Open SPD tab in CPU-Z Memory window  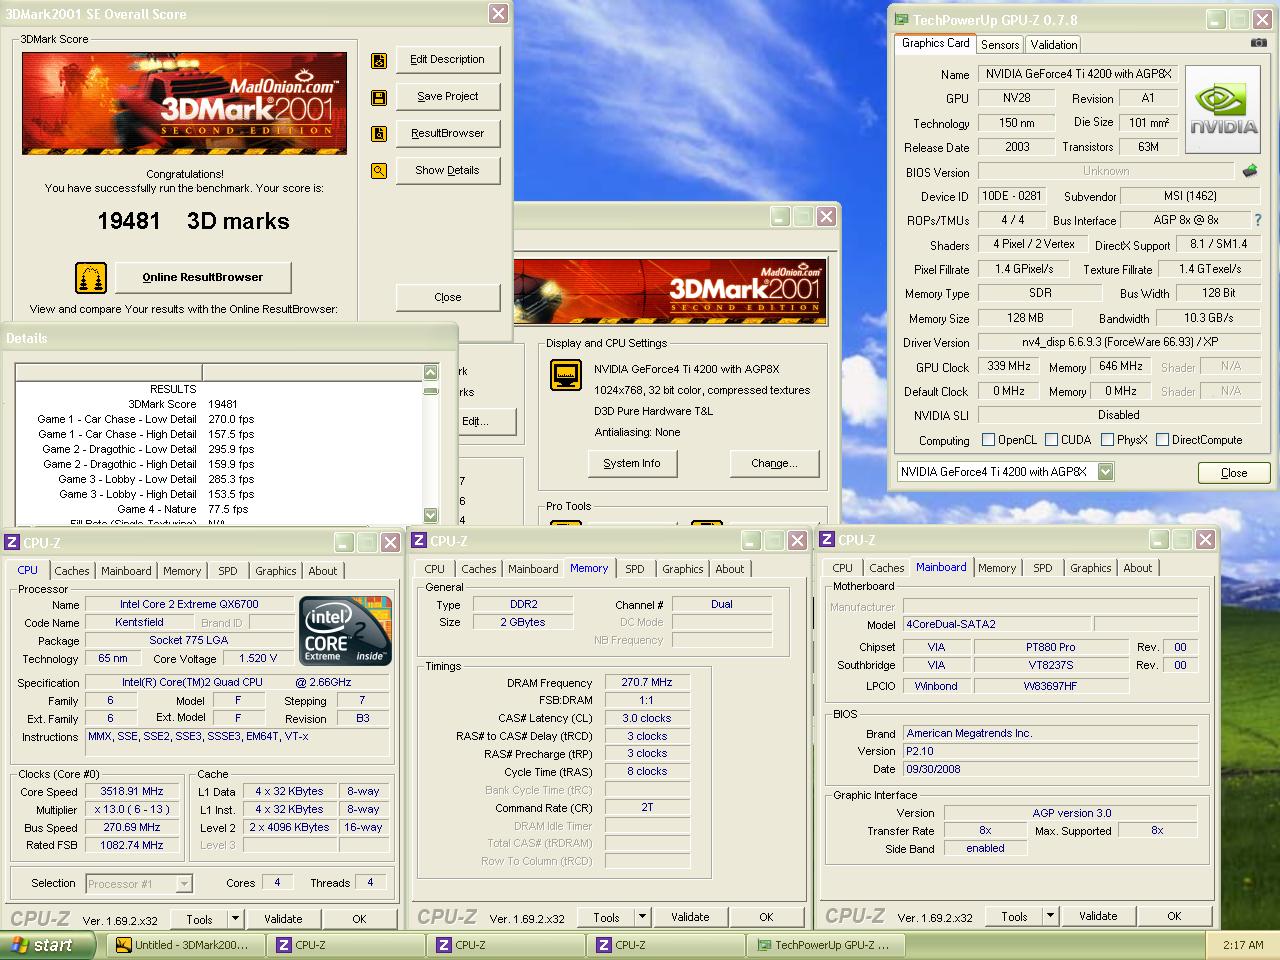pyautogui.click(x=635, y=569)
